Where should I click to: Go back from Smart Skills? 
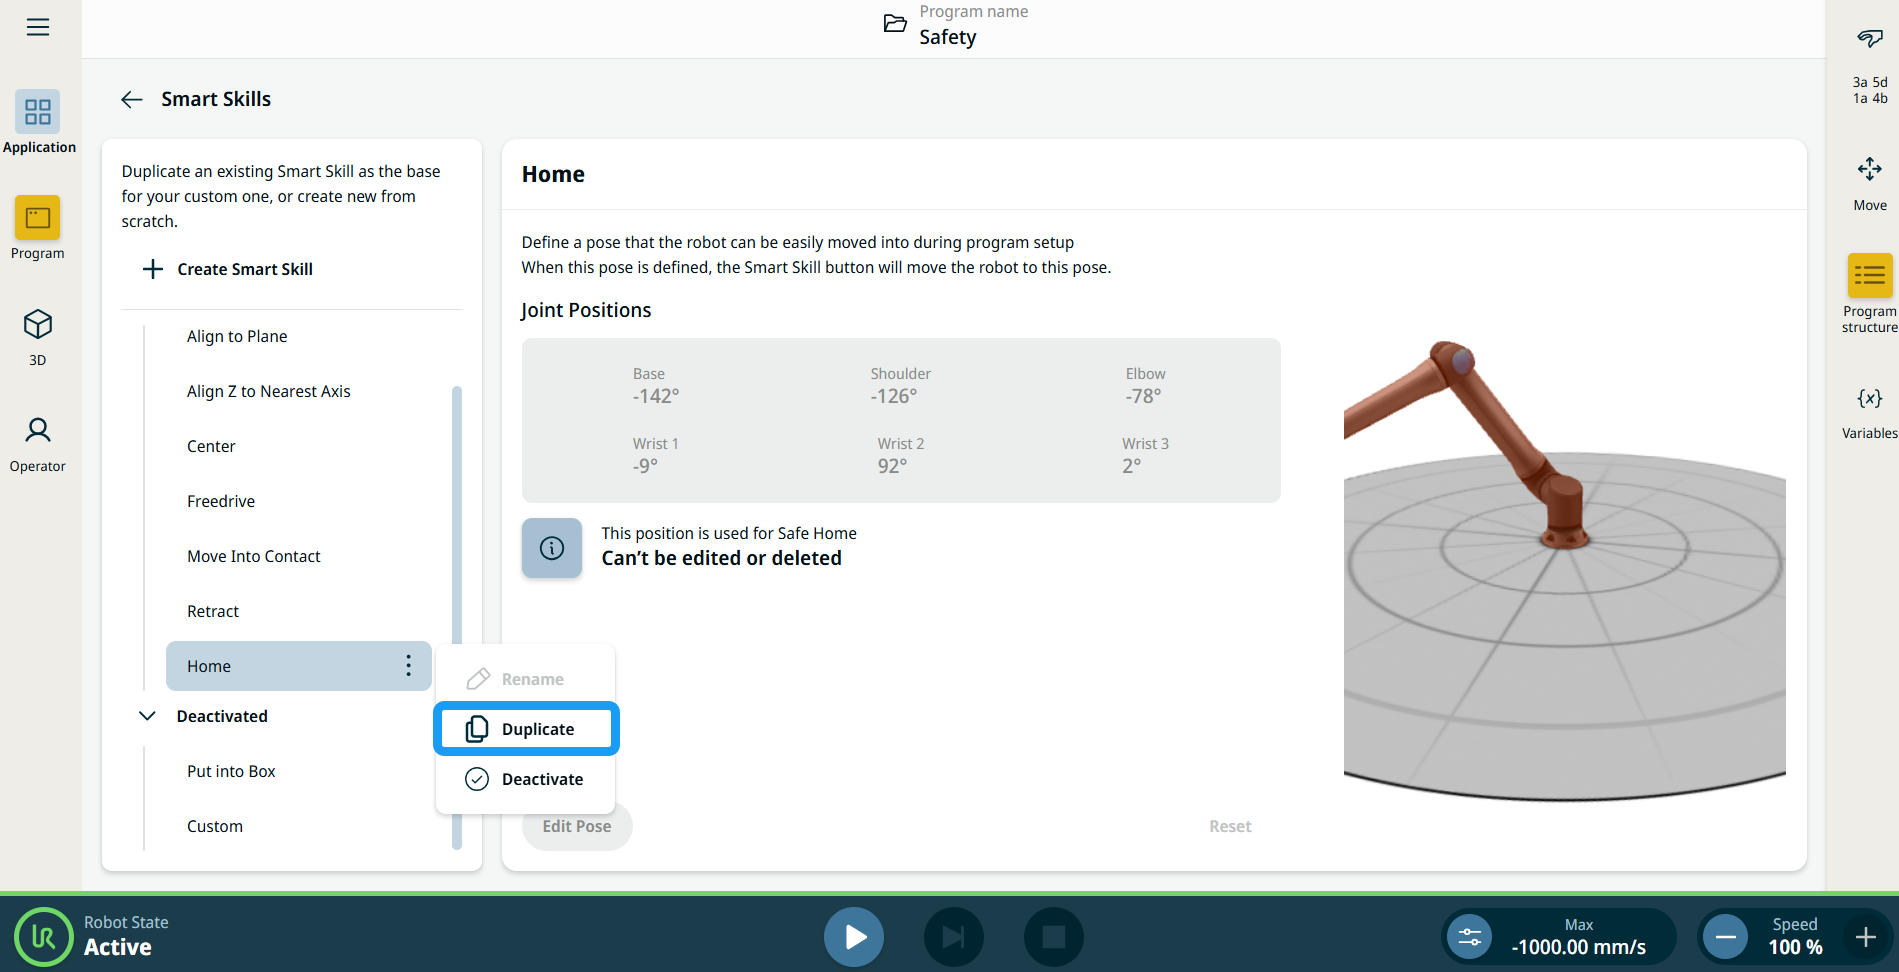point(132,99)
